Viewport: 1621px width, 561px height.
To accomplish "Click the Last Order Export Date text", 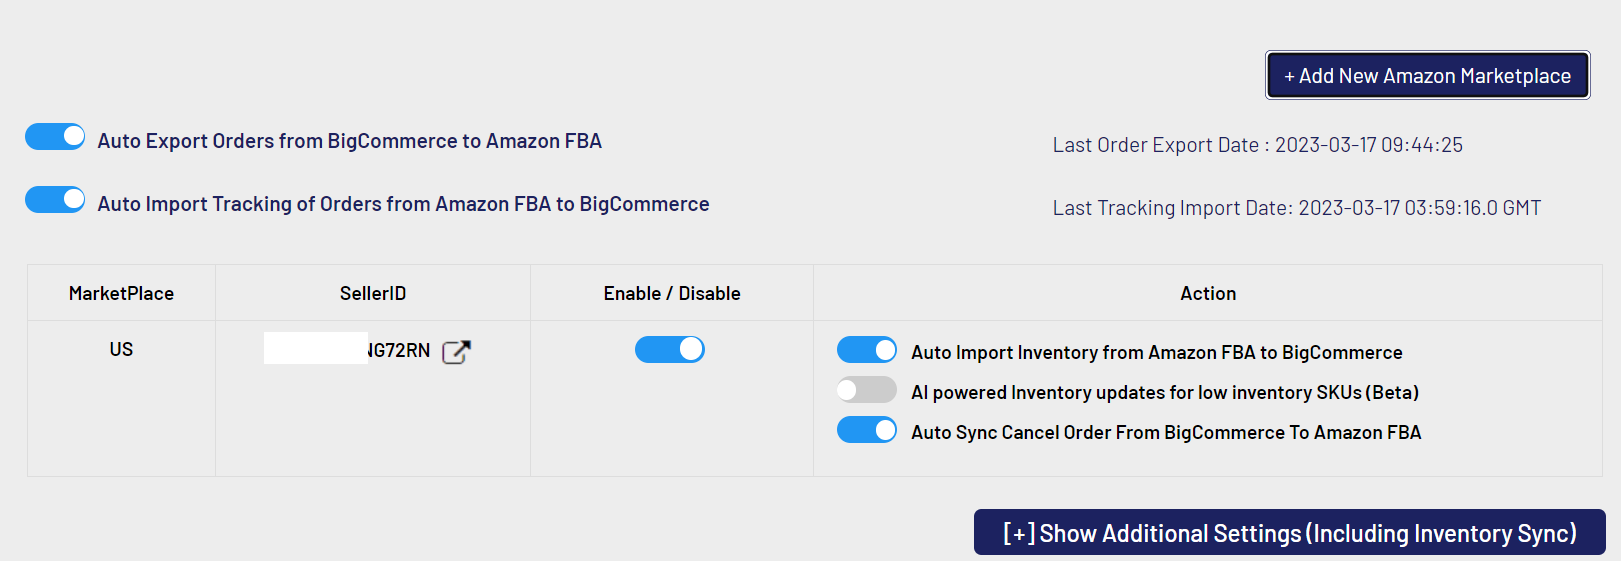I will (x=1257, y=145).
